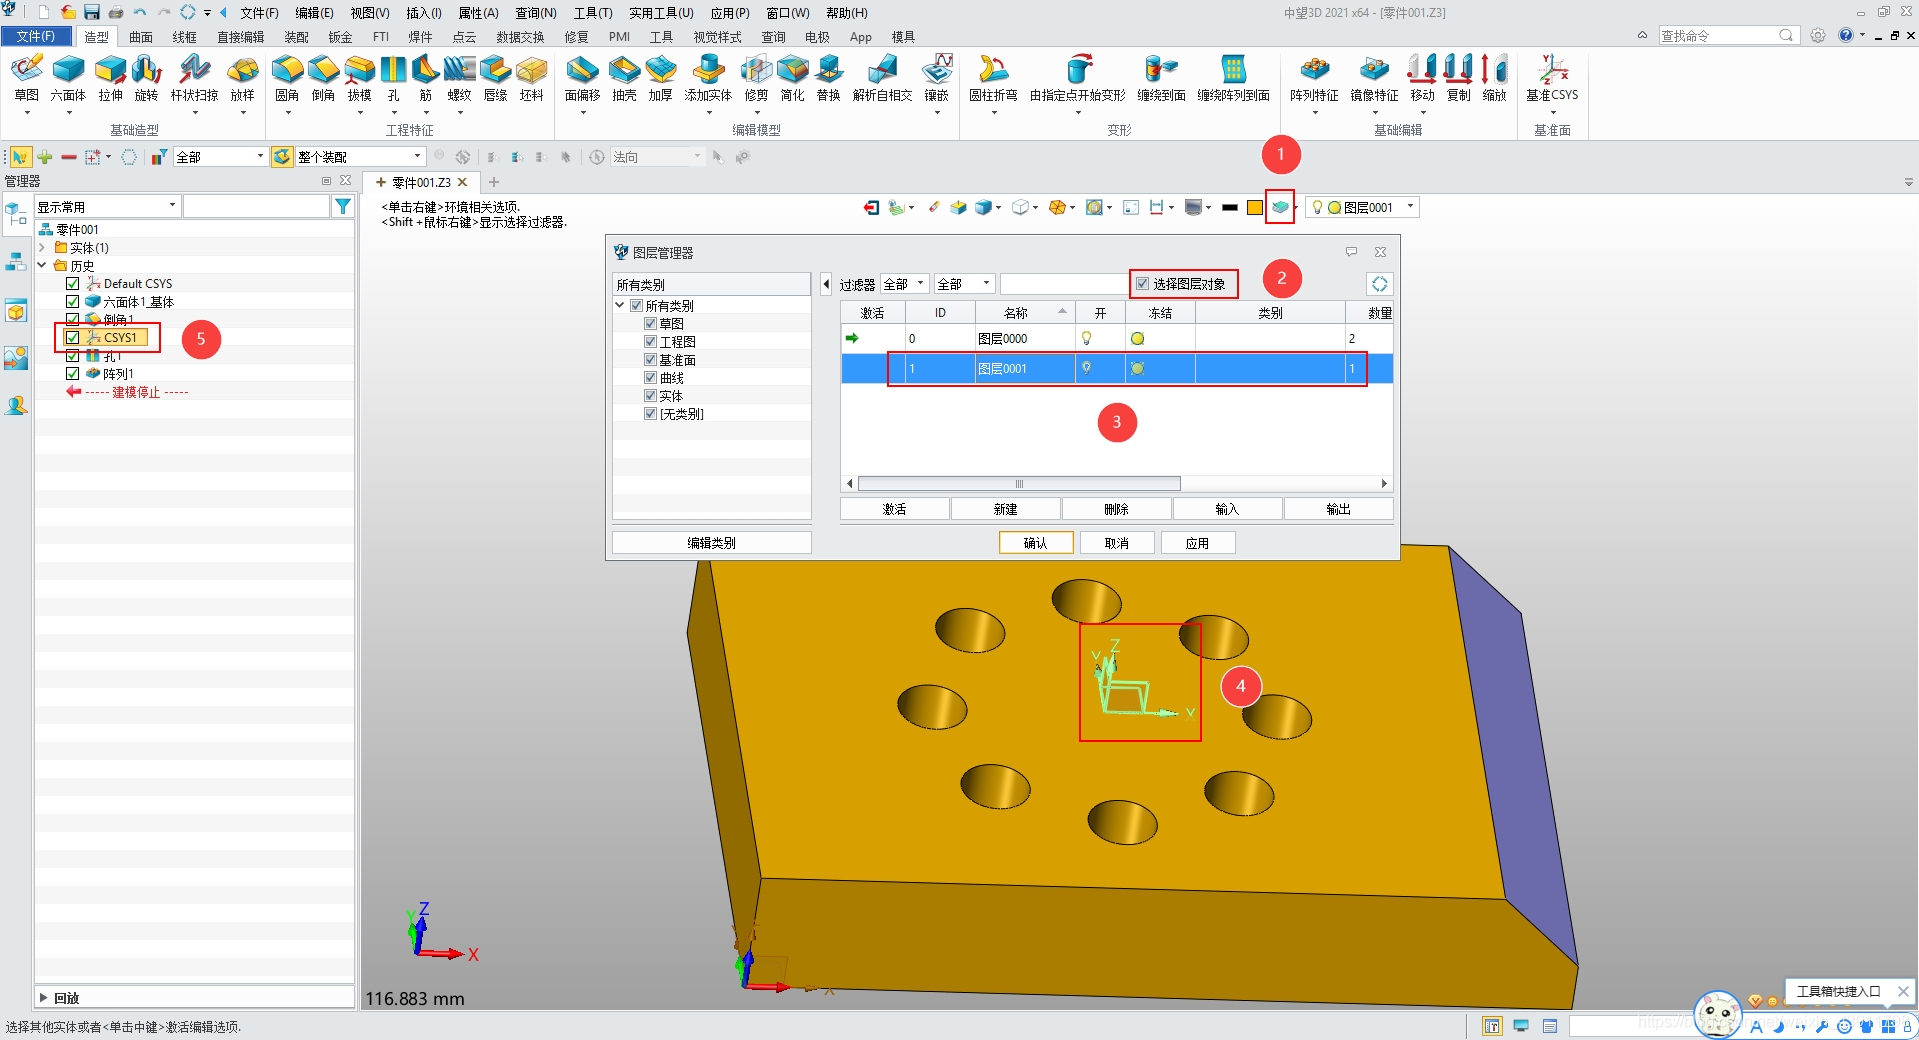
Task: Click the 确认 button in layer manager
Action: 1036,543
